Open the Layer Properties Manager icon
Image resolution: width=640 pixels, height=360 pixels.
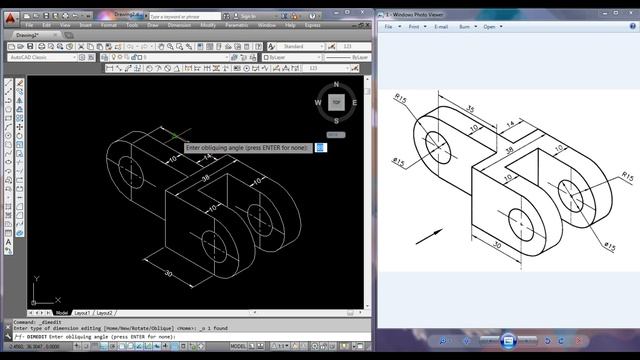pyautogui.click(x=105, y=58)
